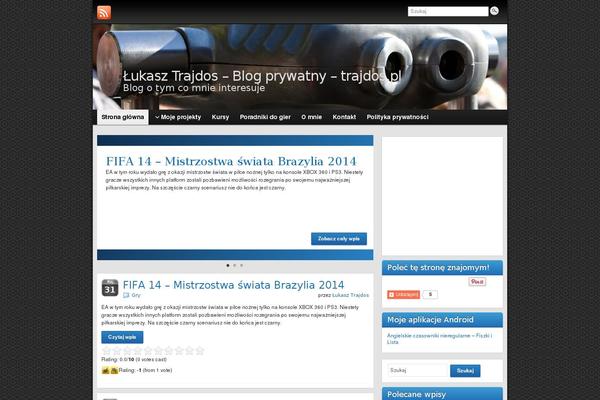Open FIFA 14 title link in slider
Screen dimensions: 600x400
(231, 161)
